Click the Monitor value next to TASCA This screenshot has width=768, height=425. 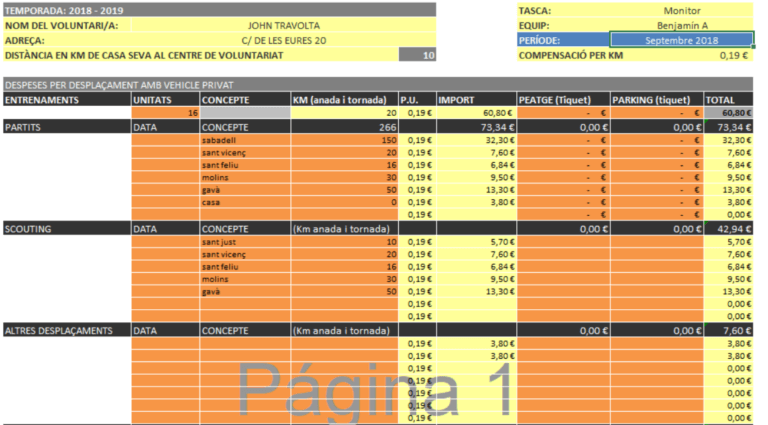coord(683,11)
